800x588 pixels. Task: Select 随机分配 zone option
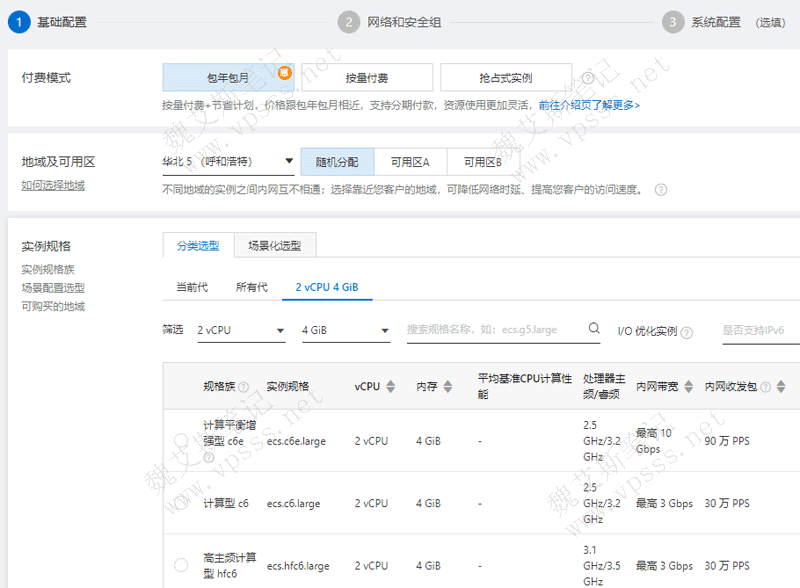pos(337,162)
